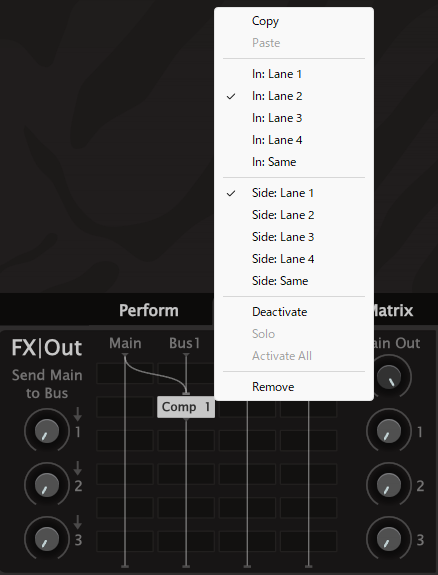This screenshot has height=575, width=438.
Task: Adjust Send Main to Bus knob 1
Action: point(47,431)
